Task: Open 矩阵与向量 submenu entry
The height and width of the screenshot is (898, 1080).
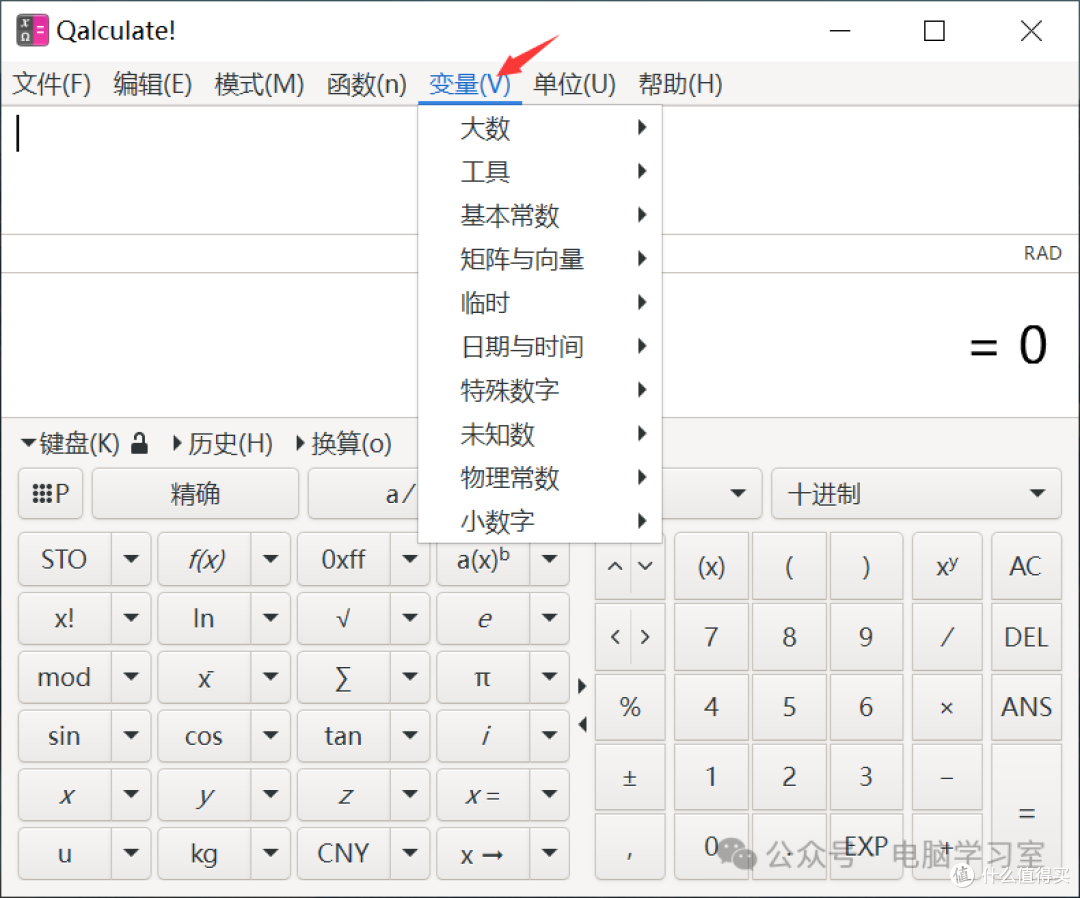Action: pyautogui.click(x=540, y=259)
